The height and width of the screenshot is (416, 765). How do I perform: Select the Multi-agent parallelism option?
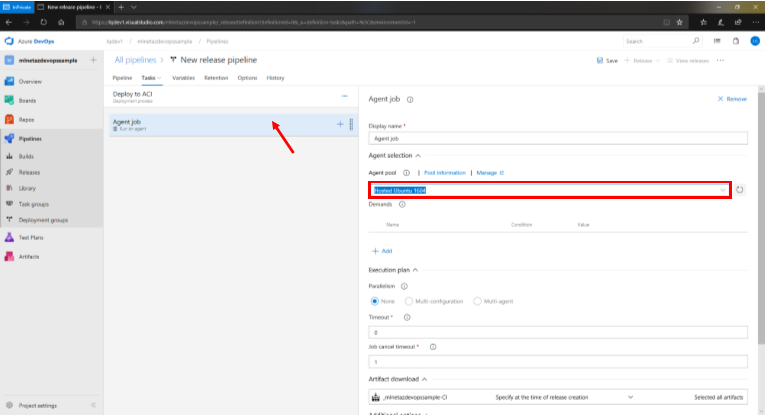coord(478,301)
